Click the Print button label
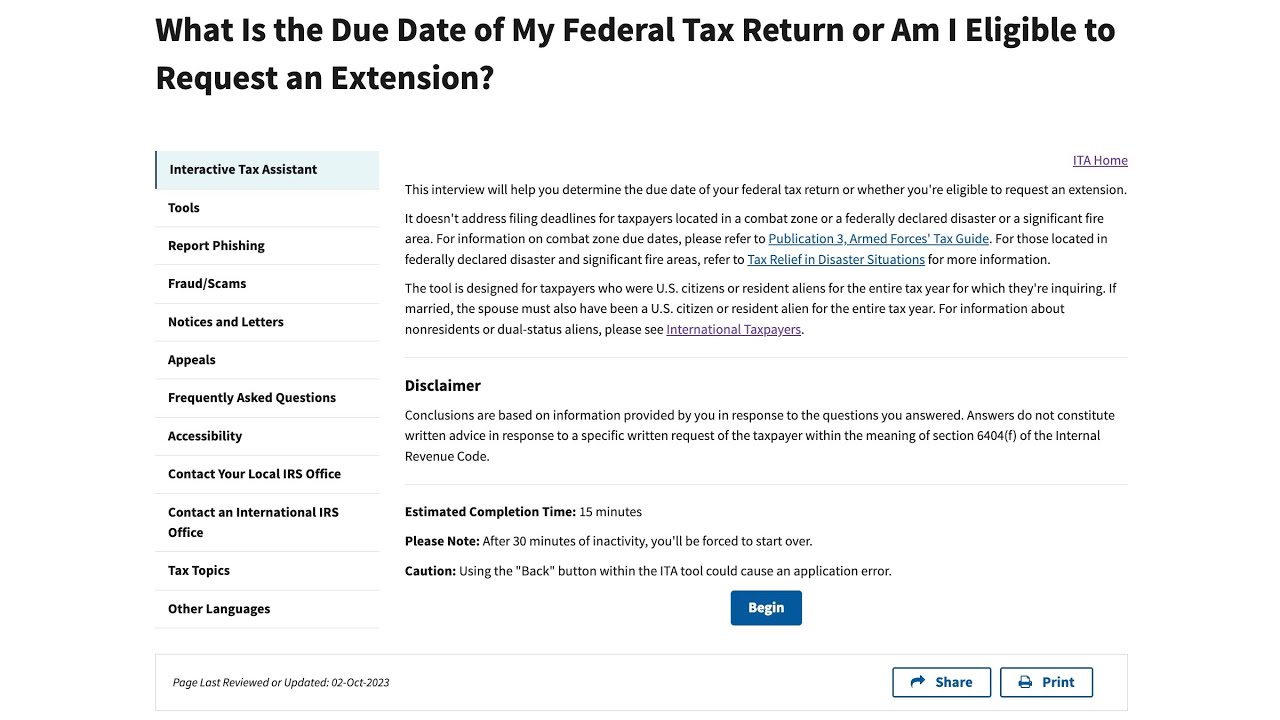Image resolution: width=1280 pixels, height=720 pixels. coord(1058,682)
